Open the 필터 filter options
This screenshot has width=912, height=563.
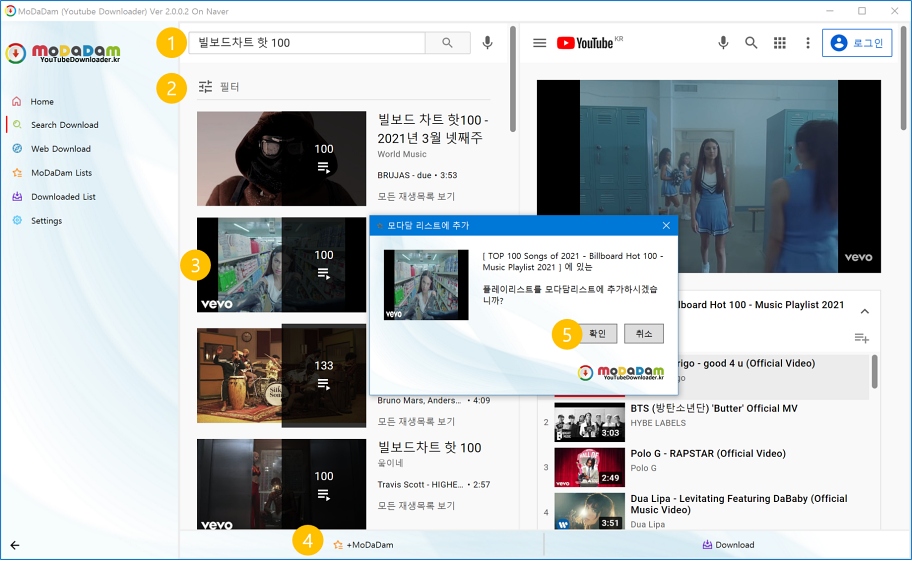[219, 87]
